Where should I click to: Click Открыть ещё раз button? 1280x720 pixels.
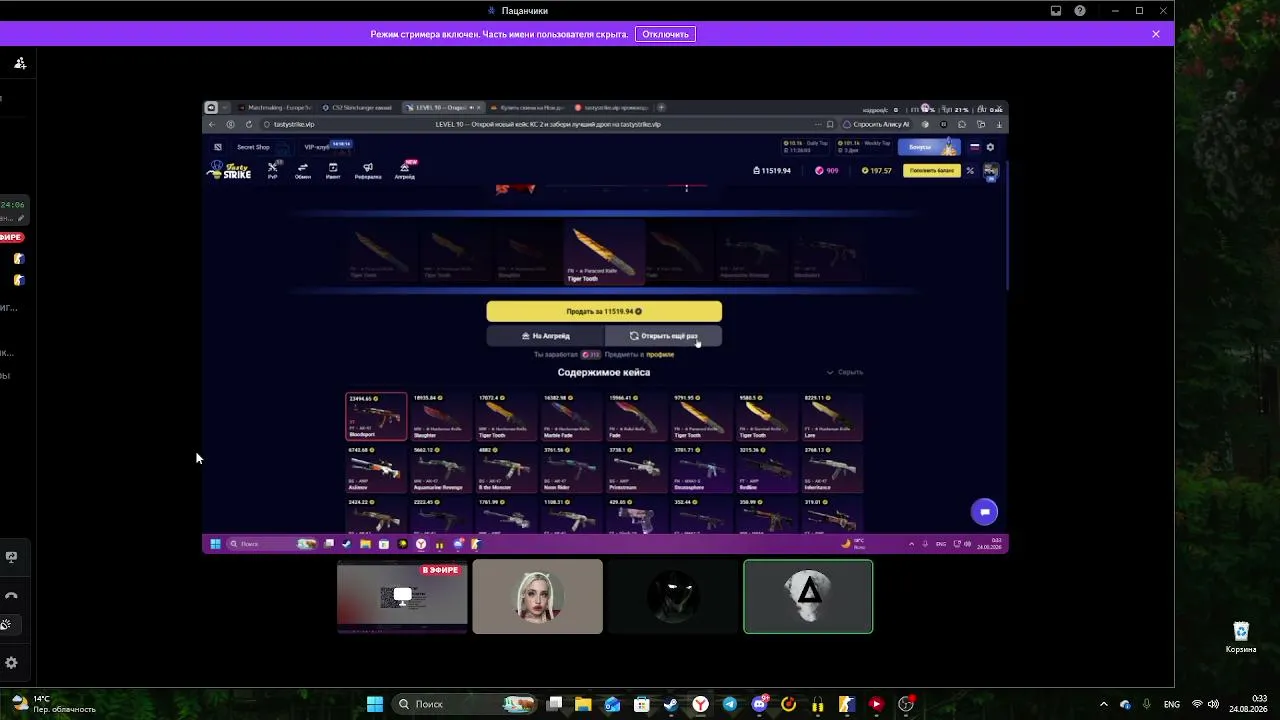[x=664, y=336]
